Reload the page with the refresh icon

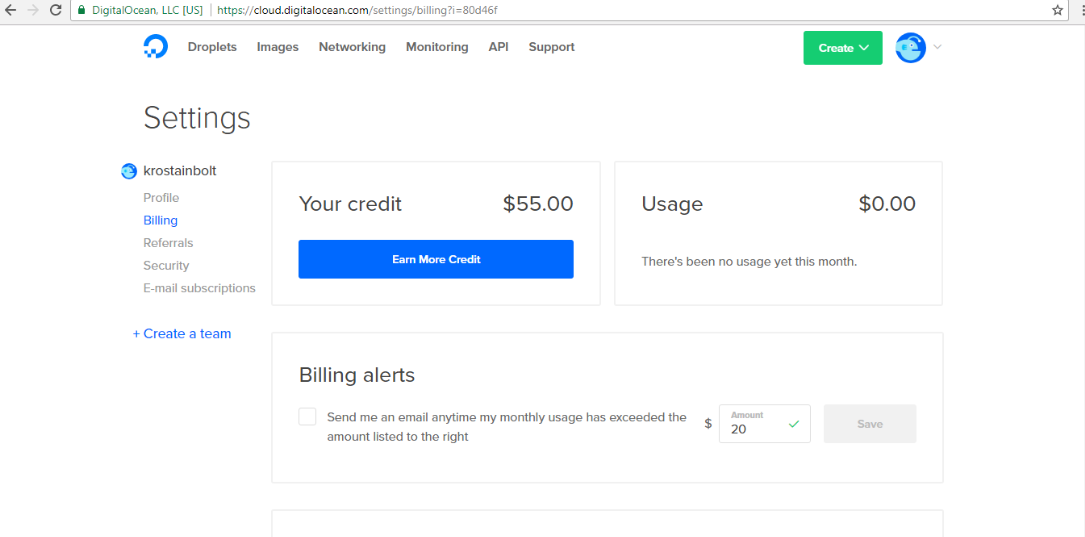[55, 10]
